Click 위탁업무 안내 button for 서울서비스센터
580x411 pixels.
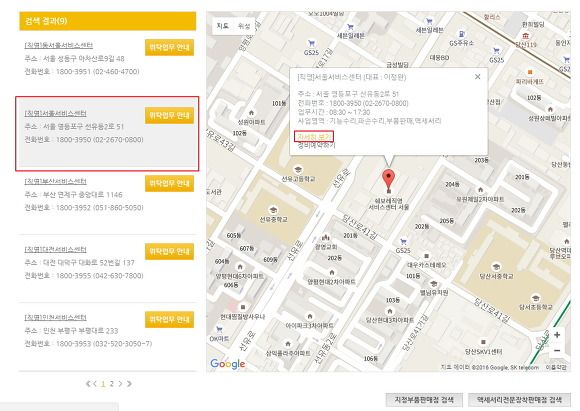click(169, 115)
